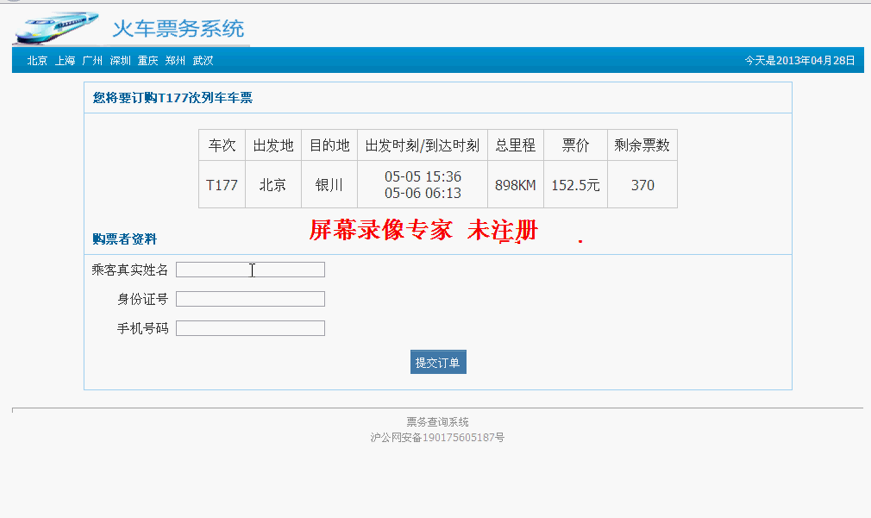Click the 北京 departure cell in table

coord(273,185)
